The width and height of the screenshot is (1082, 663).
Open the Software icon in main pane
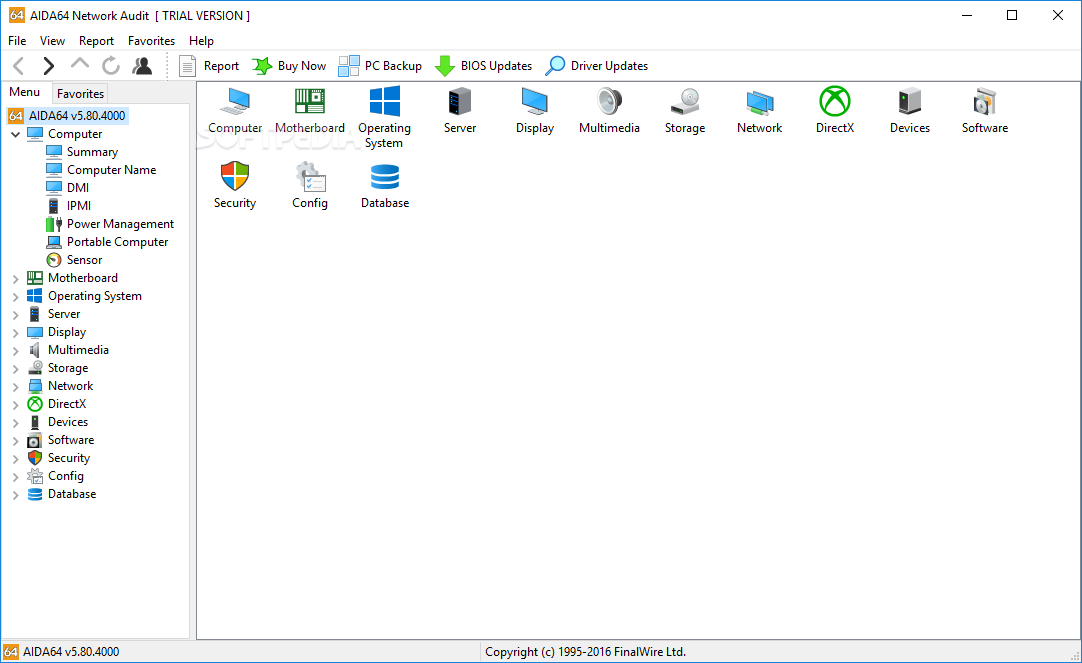click(x=985, y=102)
